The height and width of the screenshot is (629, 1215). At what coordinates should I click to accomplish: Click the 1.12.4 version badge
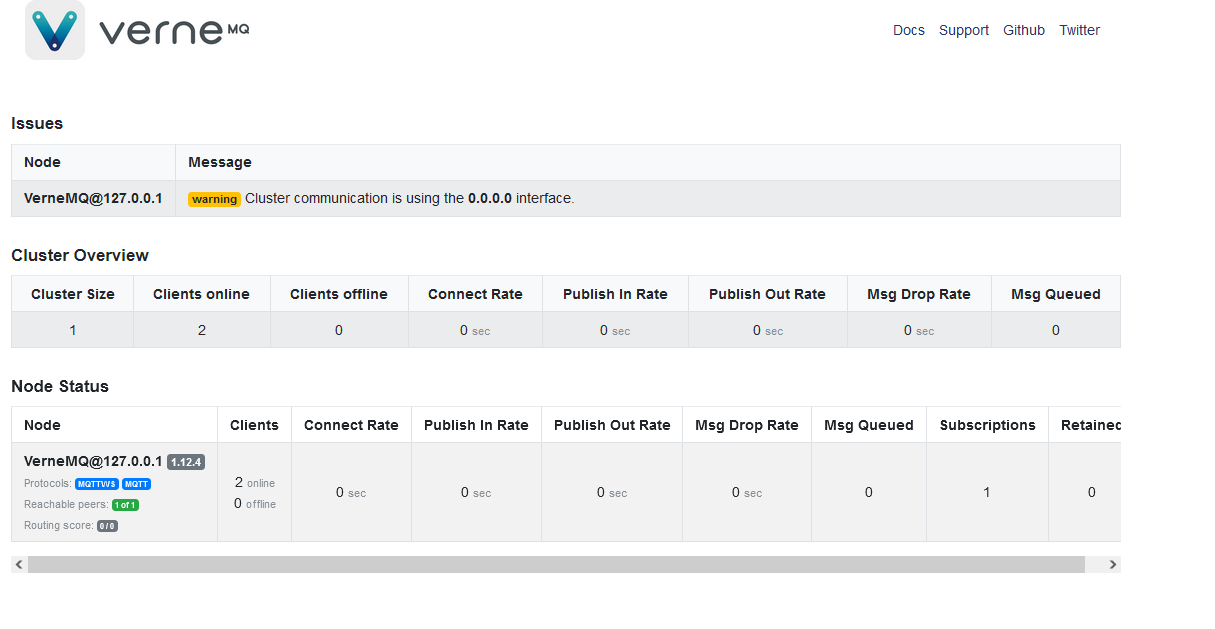pos(186,462)
